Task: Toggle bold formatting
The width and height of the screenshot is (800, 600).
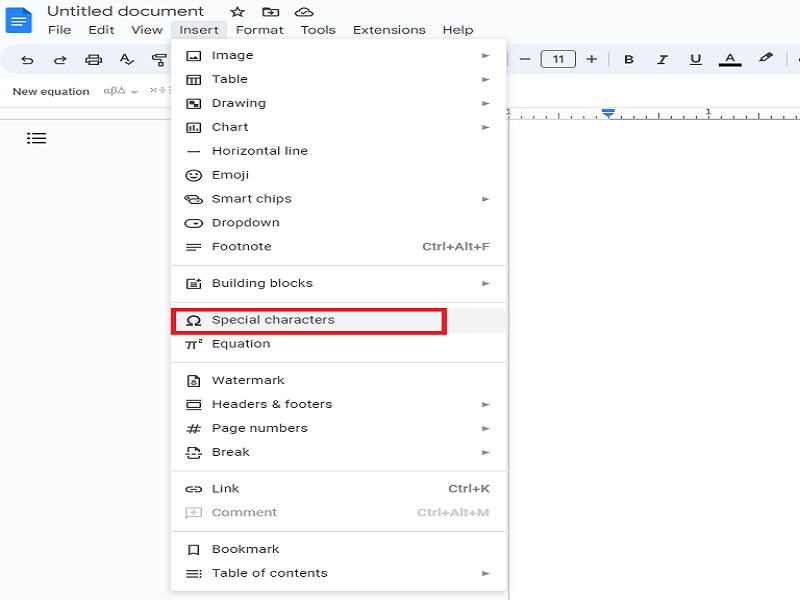Action: 628,59
